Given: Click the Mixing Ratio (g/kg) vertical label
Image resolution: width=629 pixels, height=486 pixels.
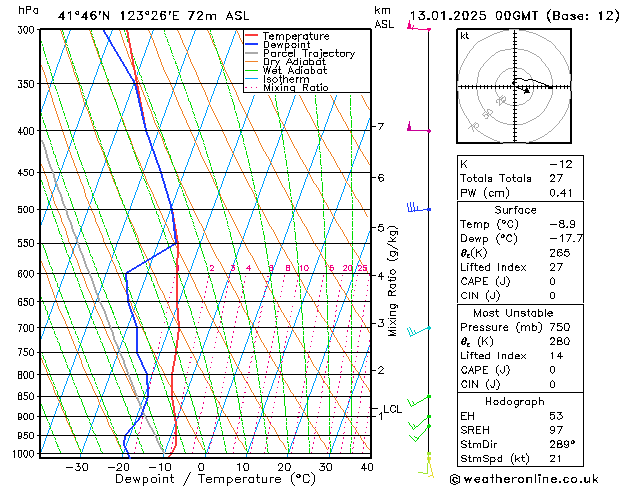Looking at the screenshot, I should (x=393, y=281).
